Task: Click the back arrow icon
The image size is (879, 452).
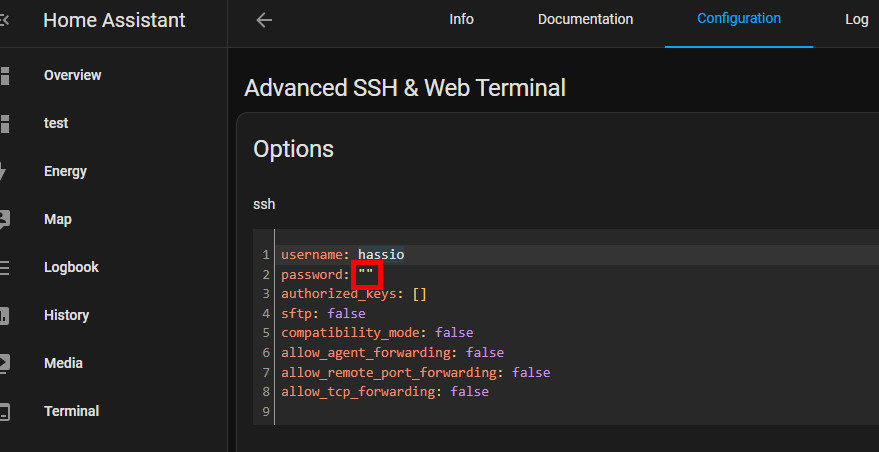Action: [264, 20]
